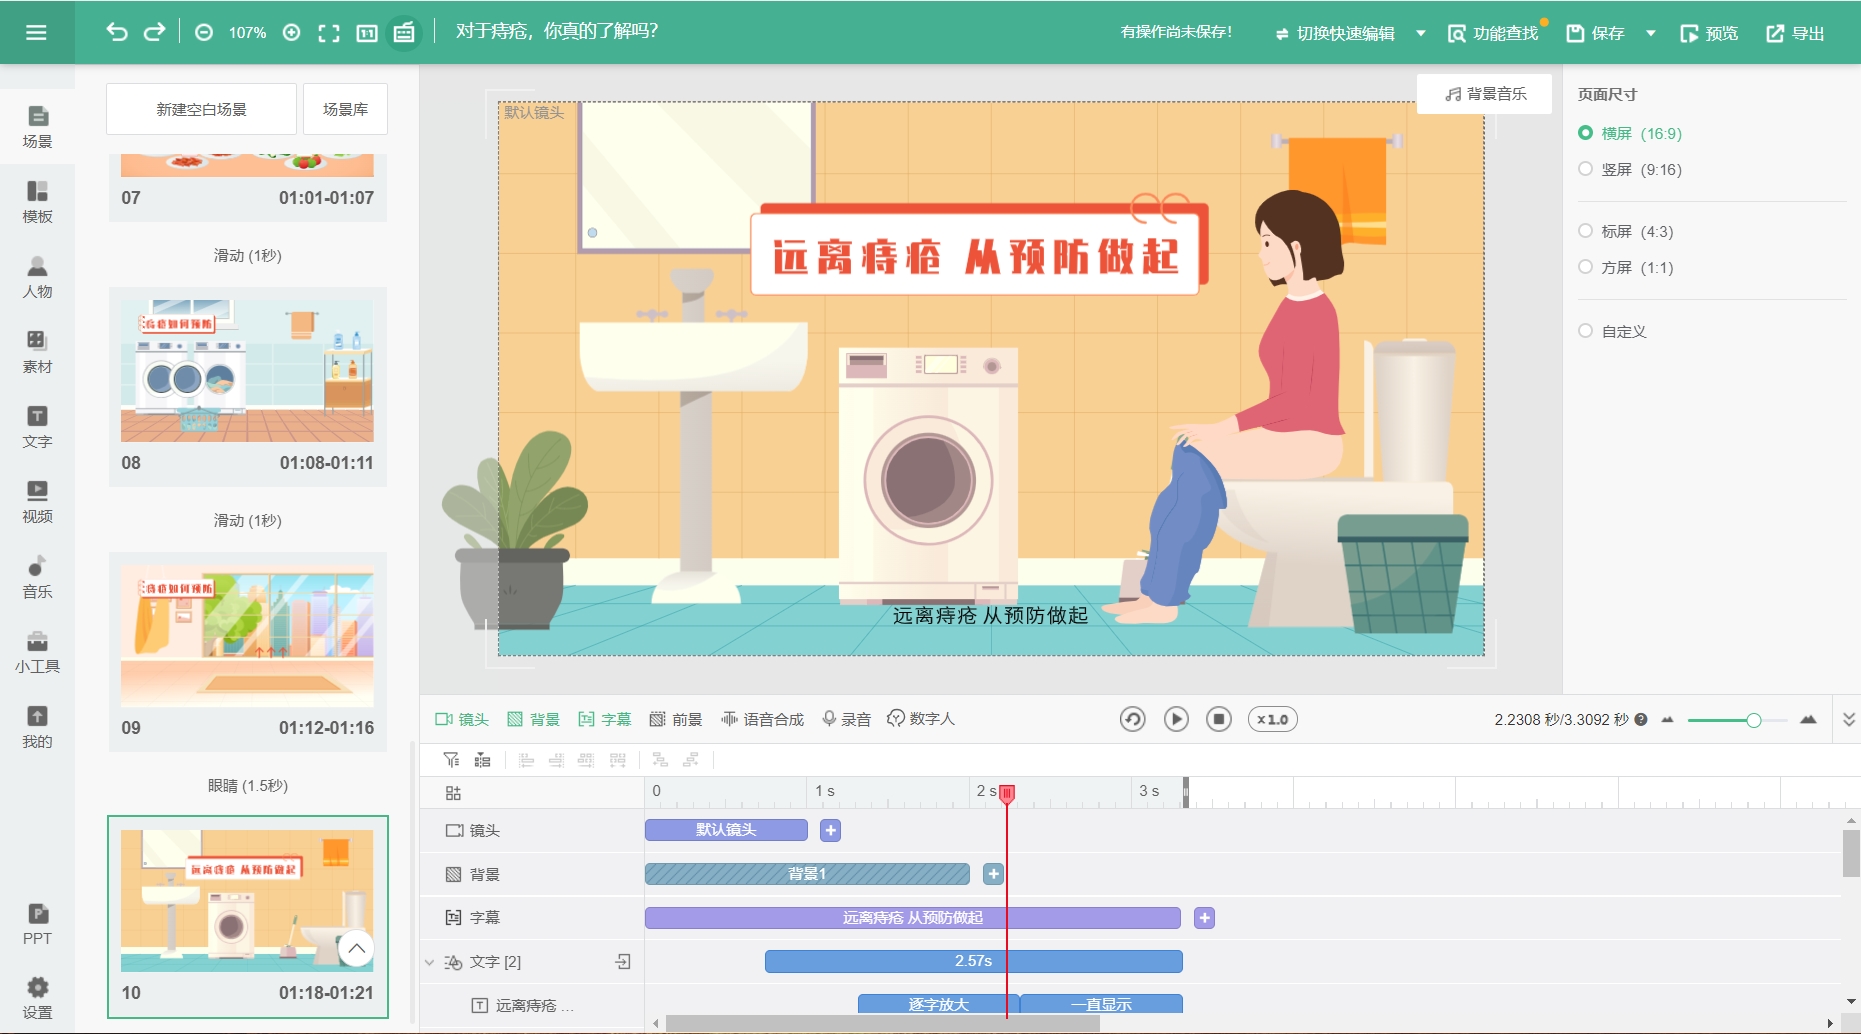
Task: Open the hamburger main menu
Action: [x=36, y=33]
